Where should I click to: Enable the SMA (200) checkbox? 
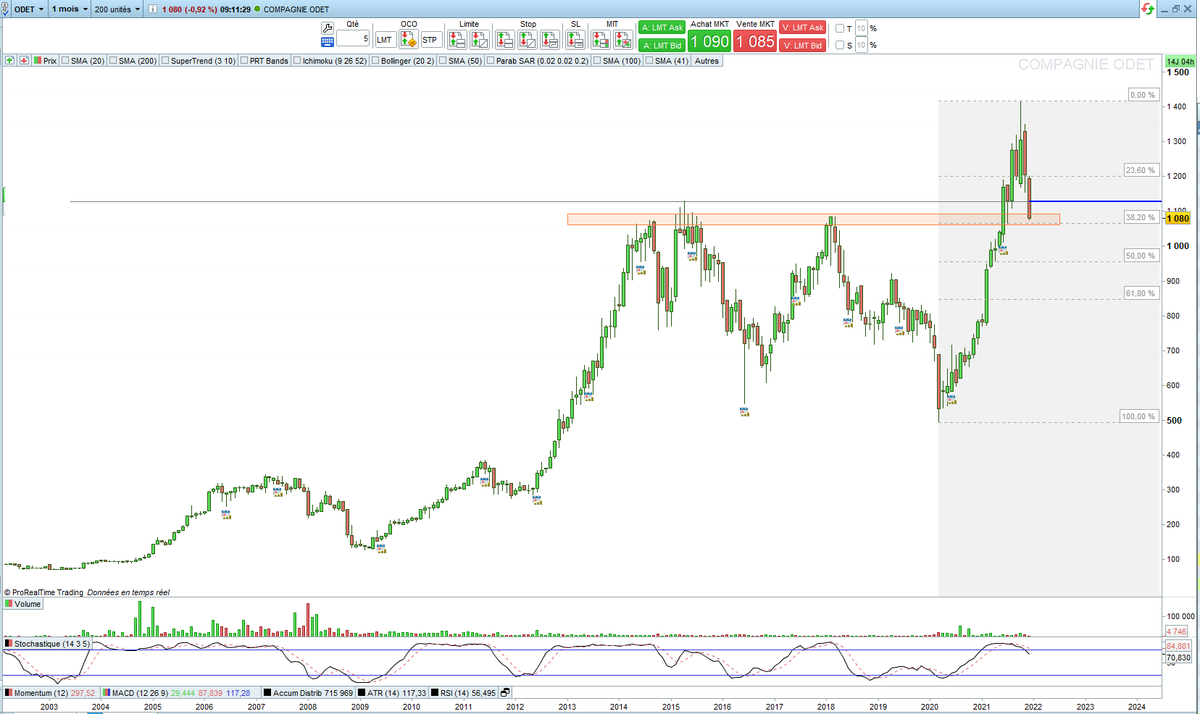[113, 60]
